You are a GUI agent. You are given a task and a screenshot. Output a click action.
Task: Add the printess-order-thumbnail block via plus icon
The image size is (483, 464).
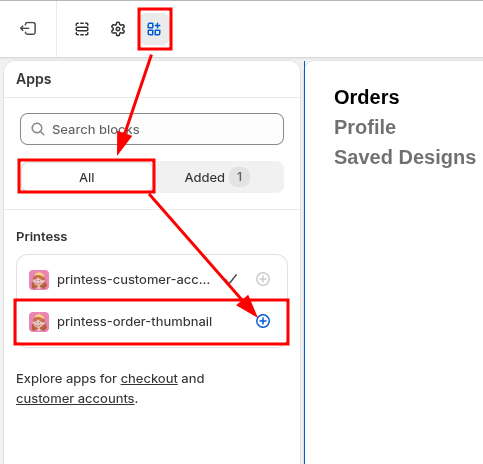[263, 321]
